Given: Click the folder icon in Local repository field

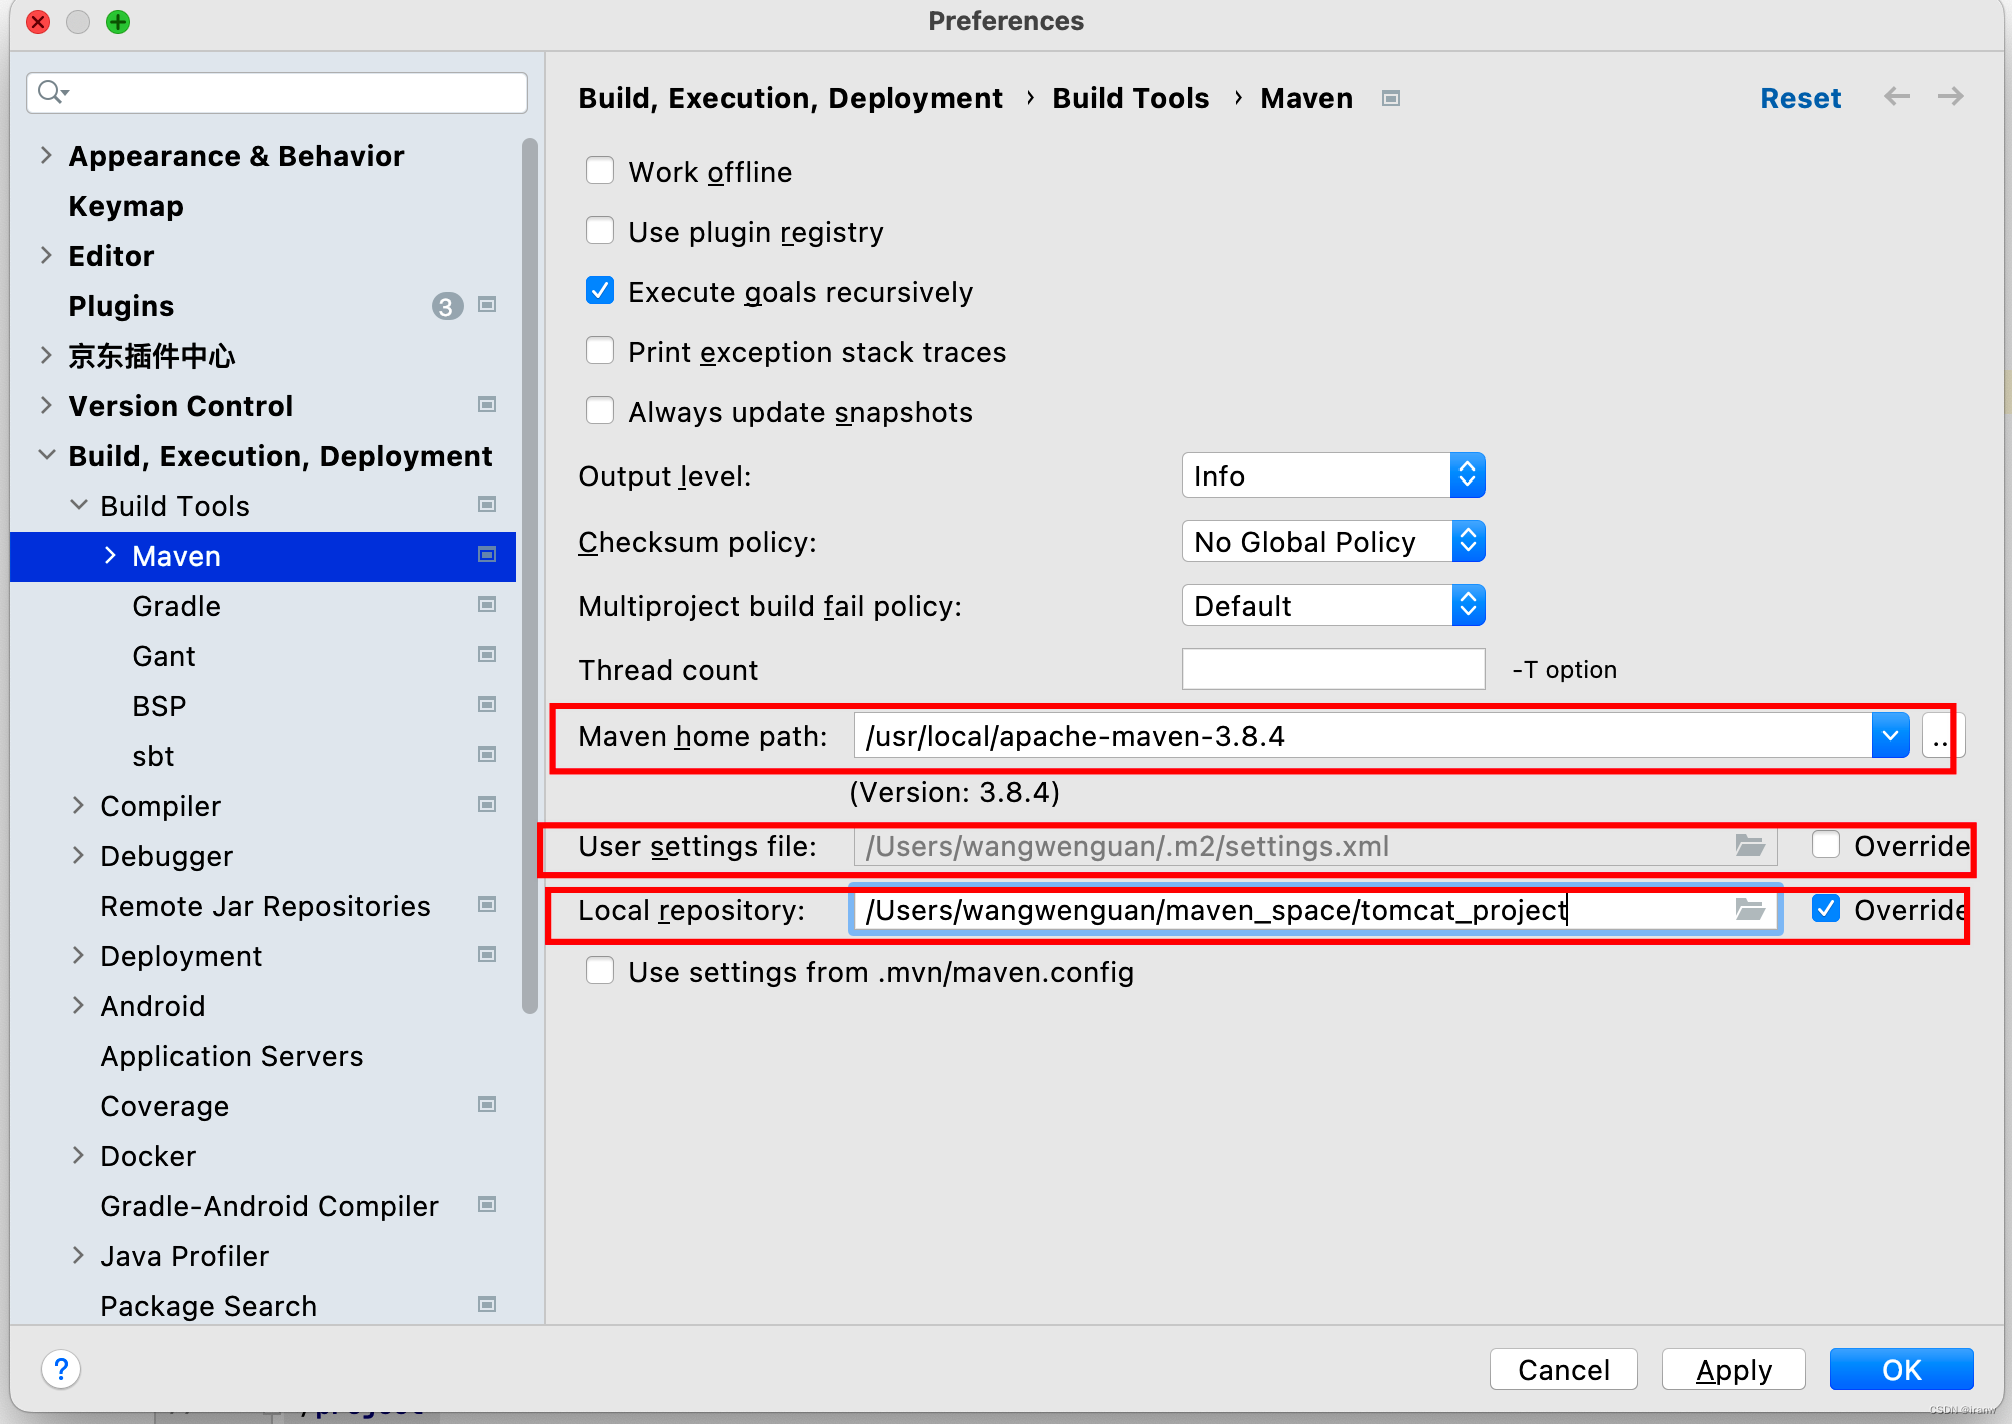Looking at the screenshot, I should (x=1749, y=909).
